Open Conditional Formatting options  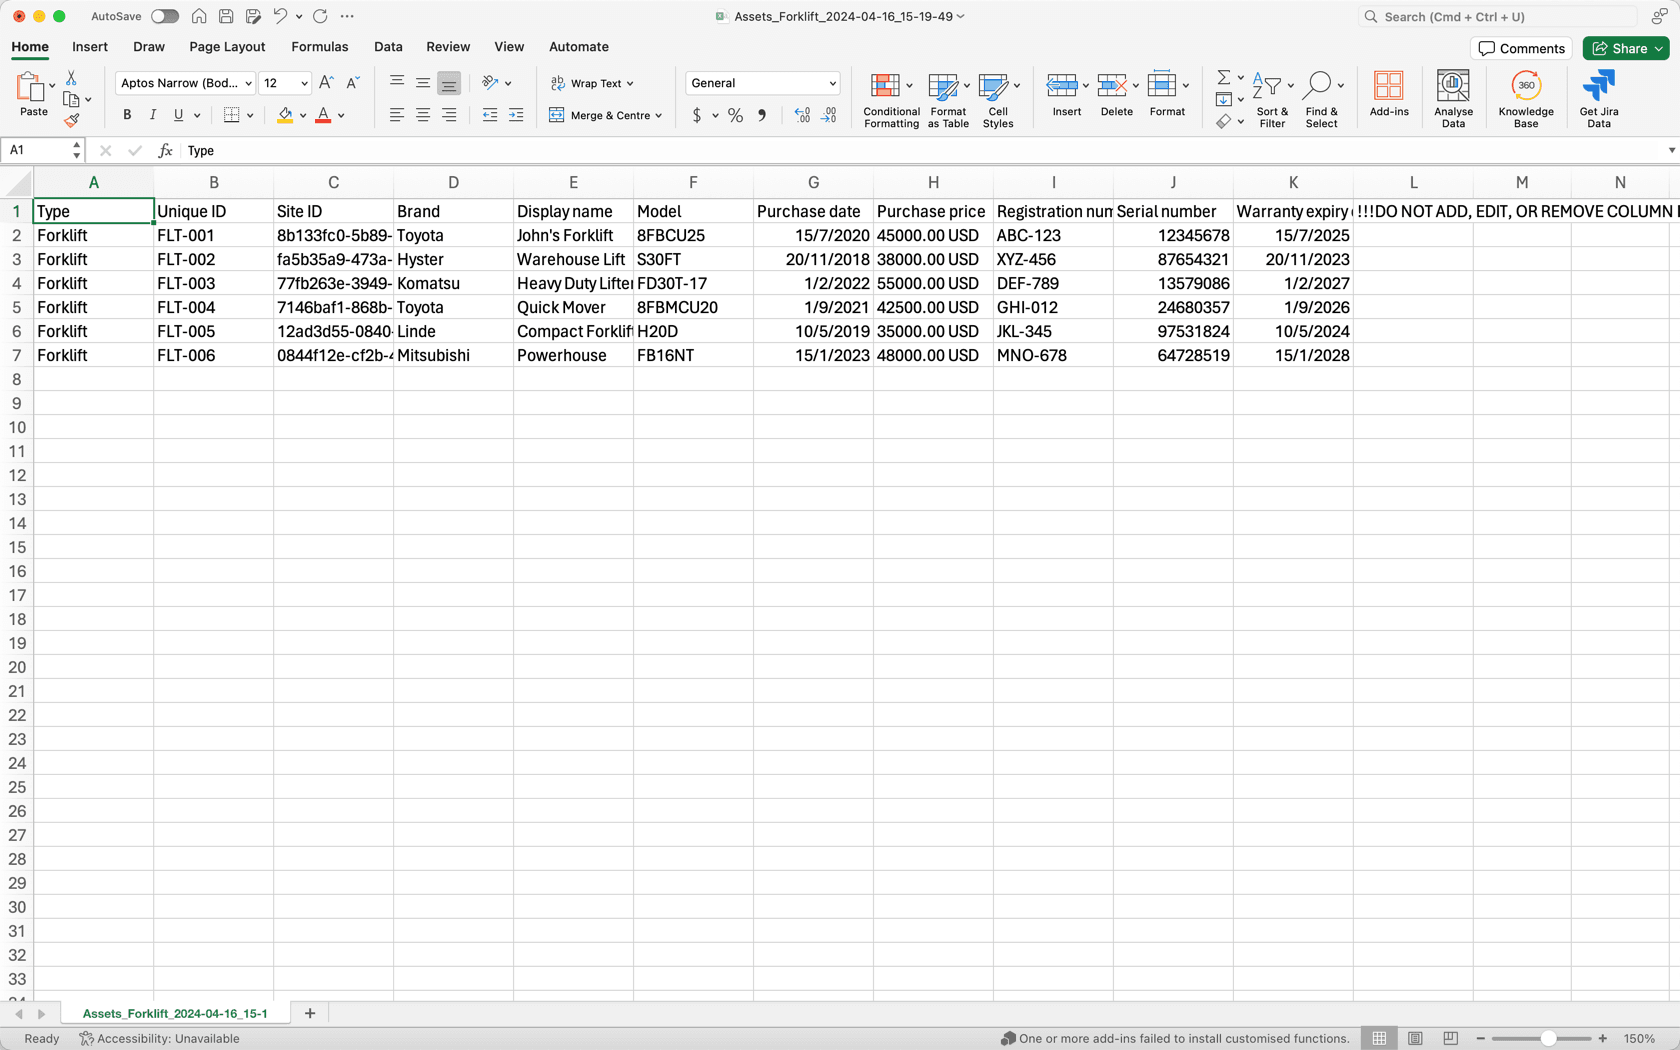891,98
